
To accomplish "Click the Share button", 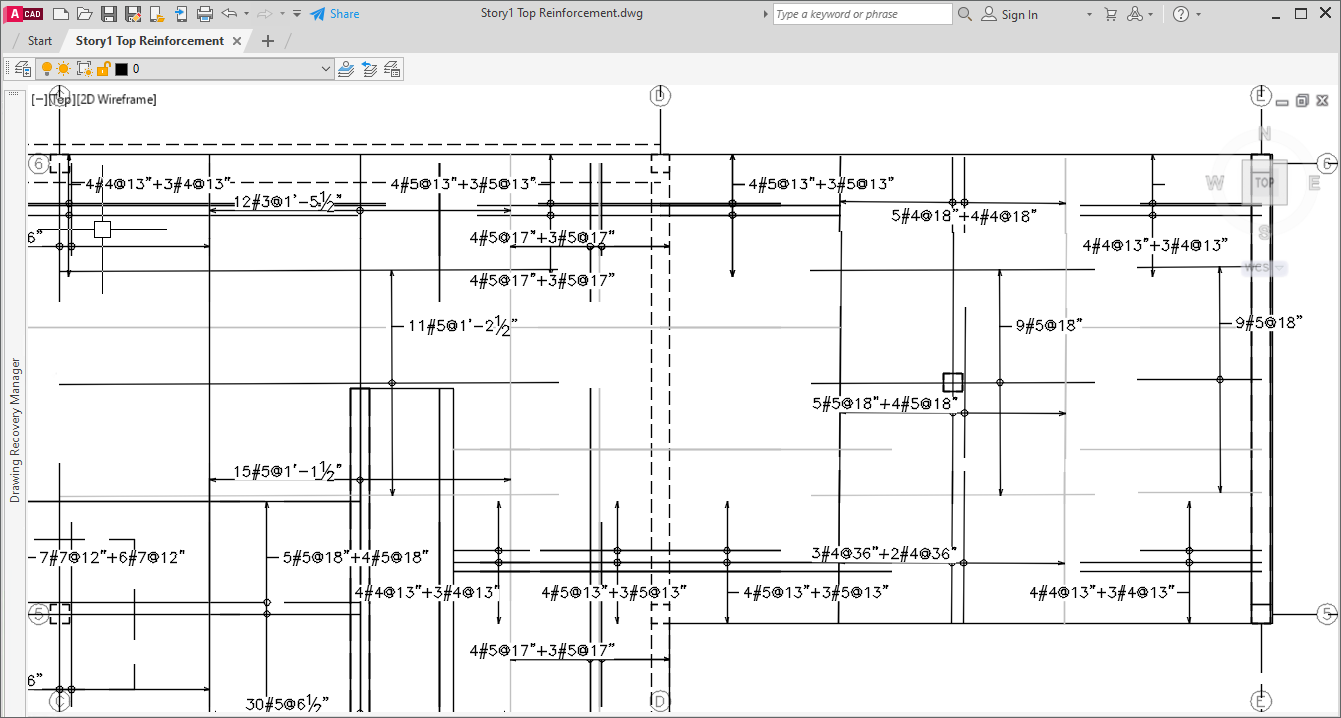I will coord(335,14).
